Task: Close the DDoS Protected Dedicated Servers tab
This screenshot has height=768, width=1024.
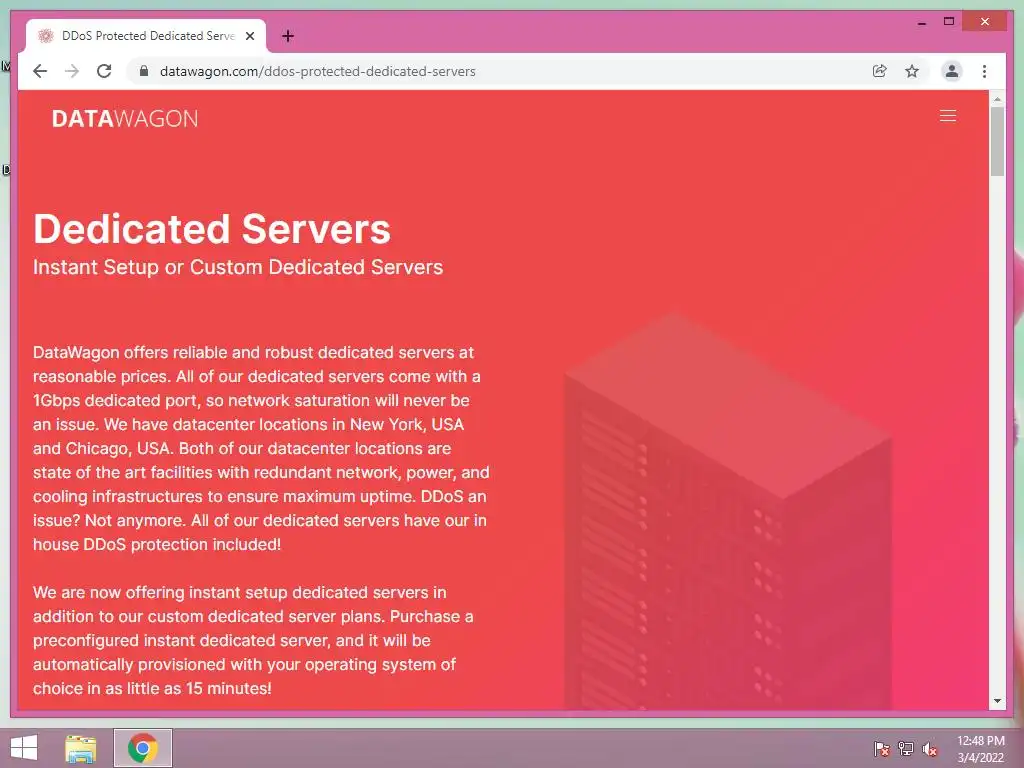Action: pos(250,36)
